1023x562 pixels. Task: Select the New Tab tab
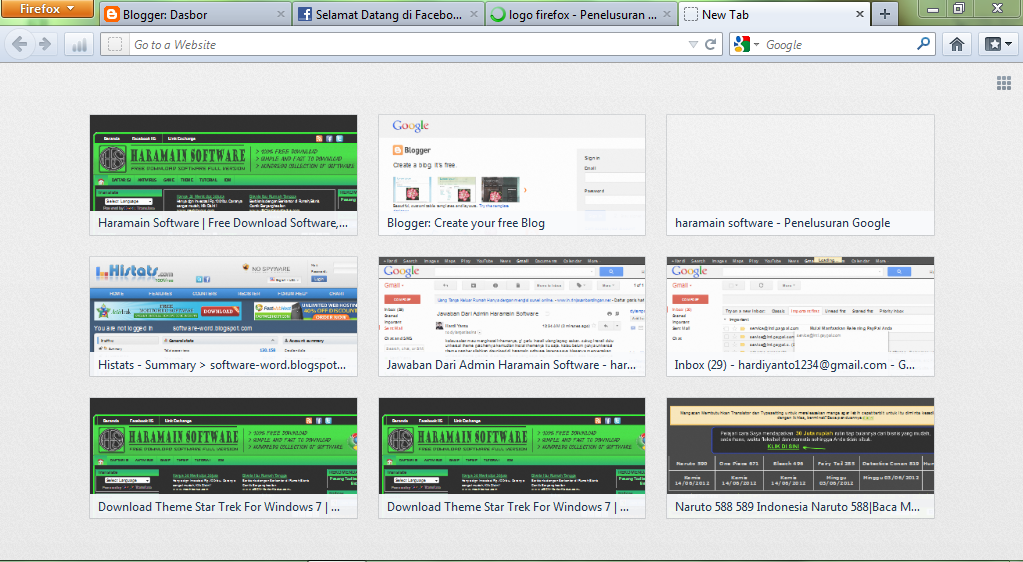tap(774, 14)
